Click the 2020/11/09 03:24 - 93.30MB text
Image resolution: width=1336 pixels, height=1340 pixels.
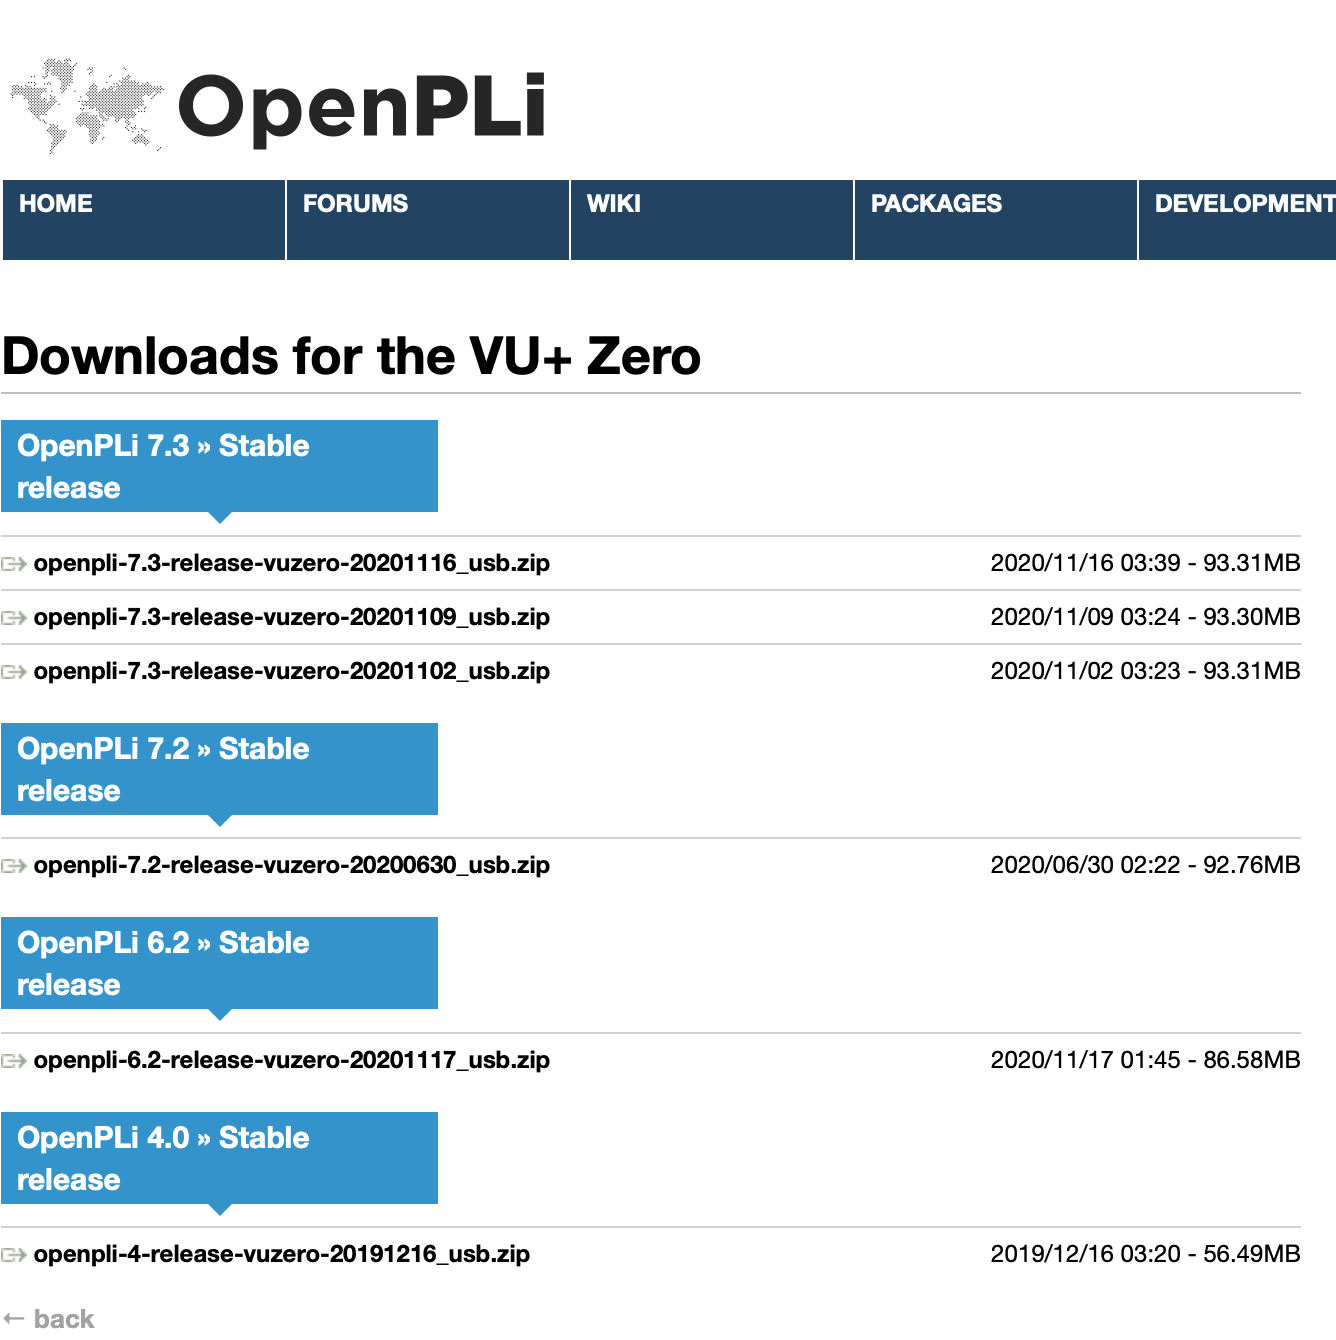(1145, 617)
